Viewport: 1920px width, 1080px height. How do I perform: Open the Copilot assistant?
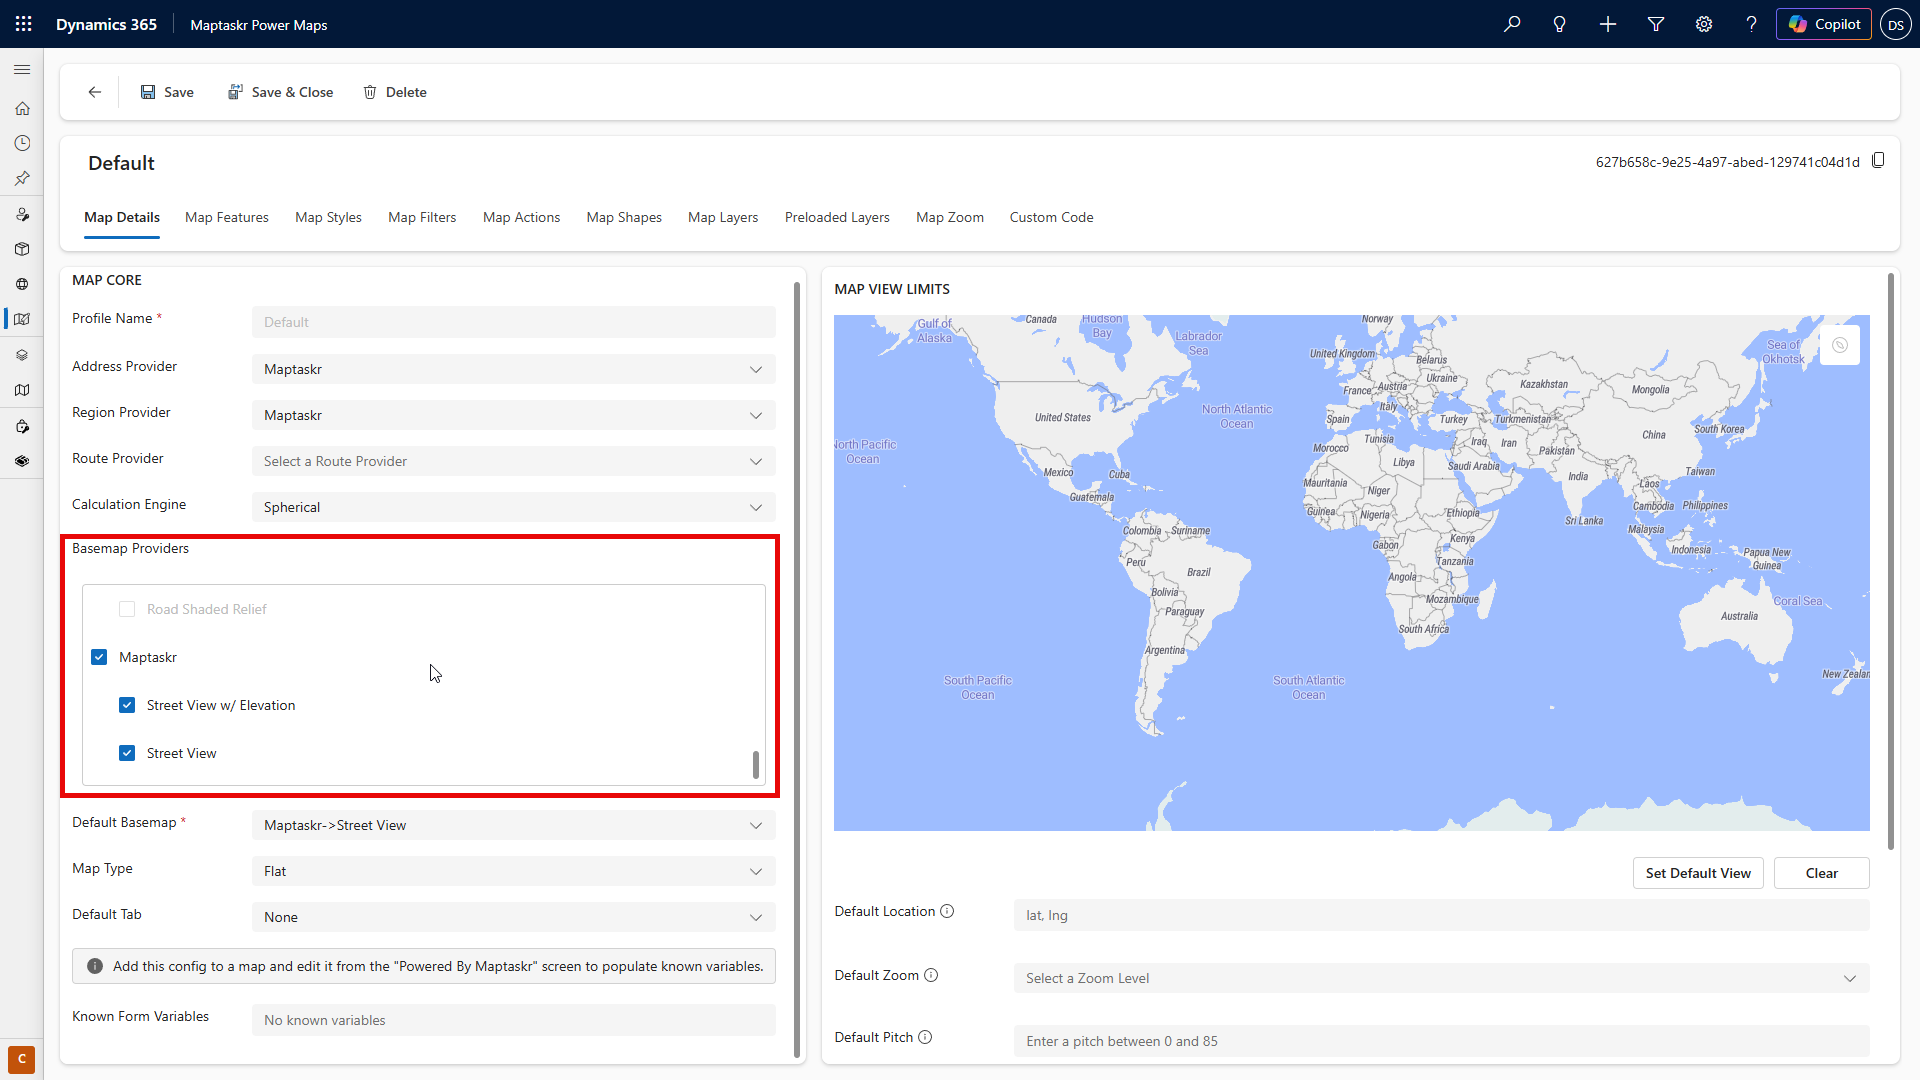pyautogui.click(x=1823, y=23)
